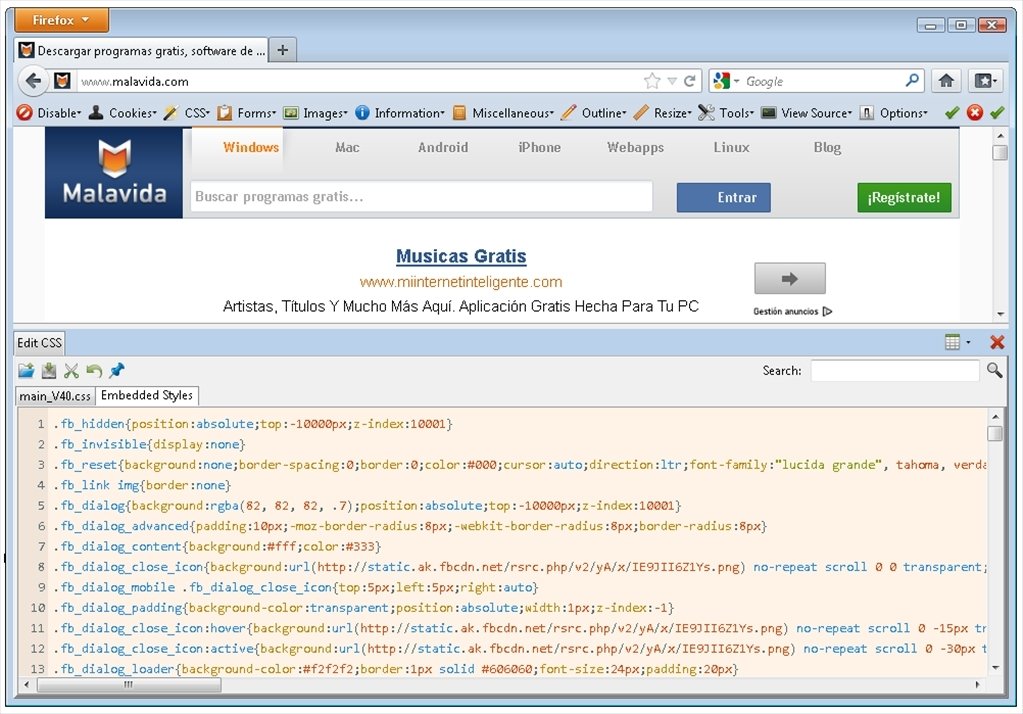Open the www.miinternetinteligente.com link

click(461, 282)
